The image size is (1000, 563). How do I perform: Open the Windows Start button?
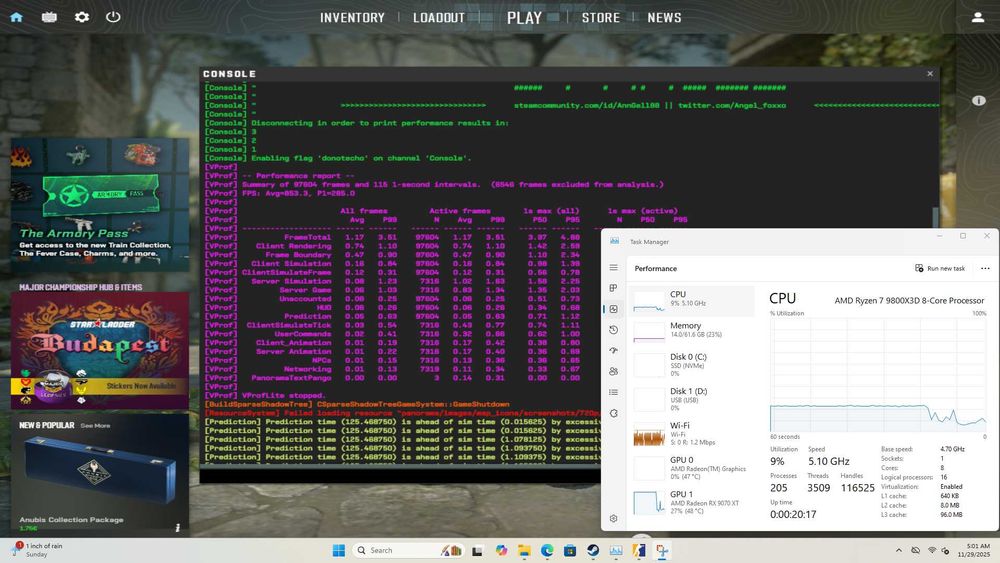(339, 550)
